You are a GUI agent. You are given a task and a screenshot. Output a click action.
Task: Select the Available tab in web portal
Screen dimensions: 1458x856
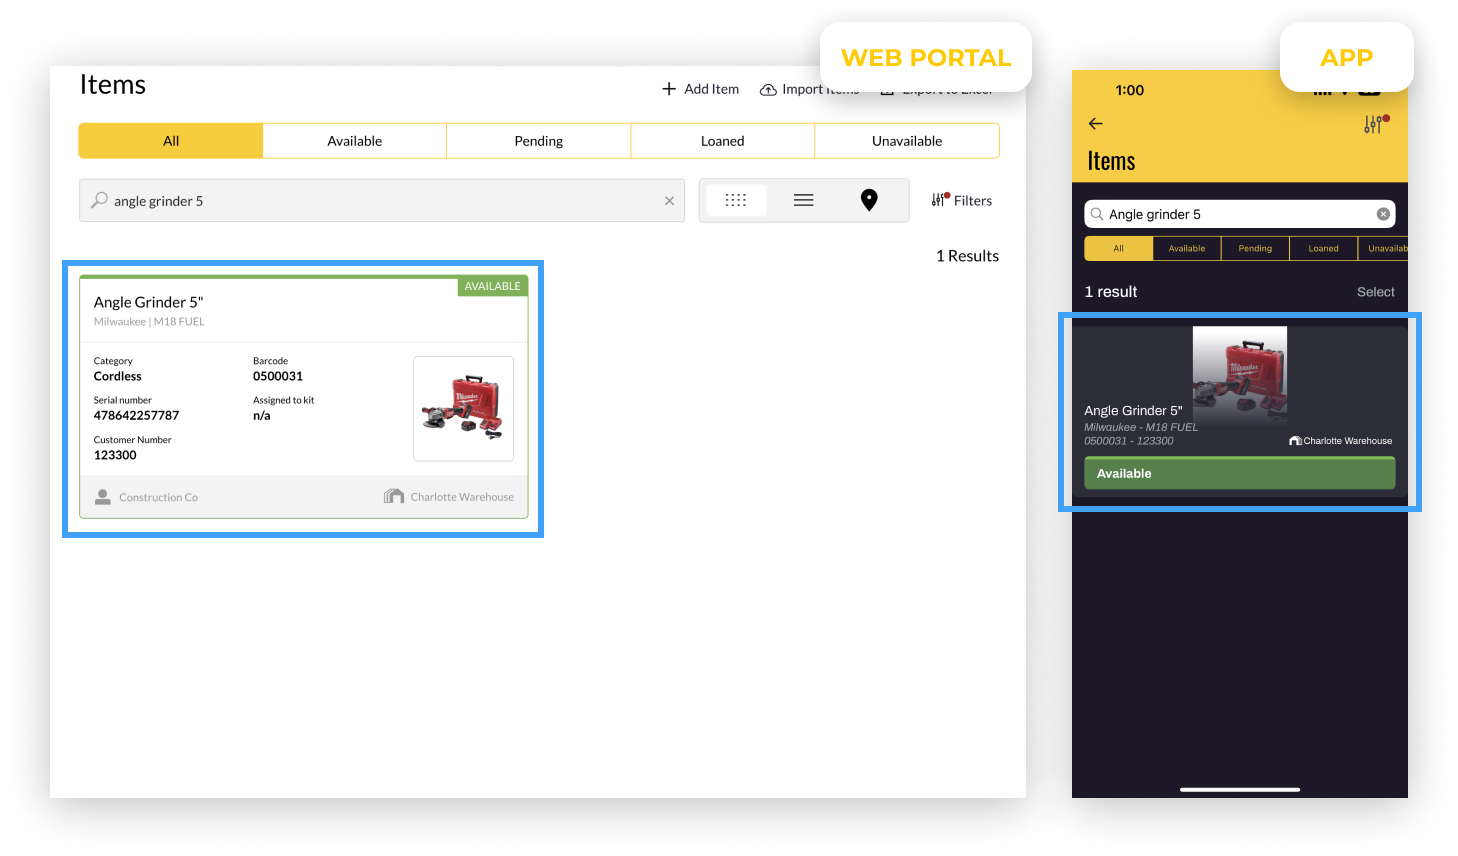click(354, 141)
